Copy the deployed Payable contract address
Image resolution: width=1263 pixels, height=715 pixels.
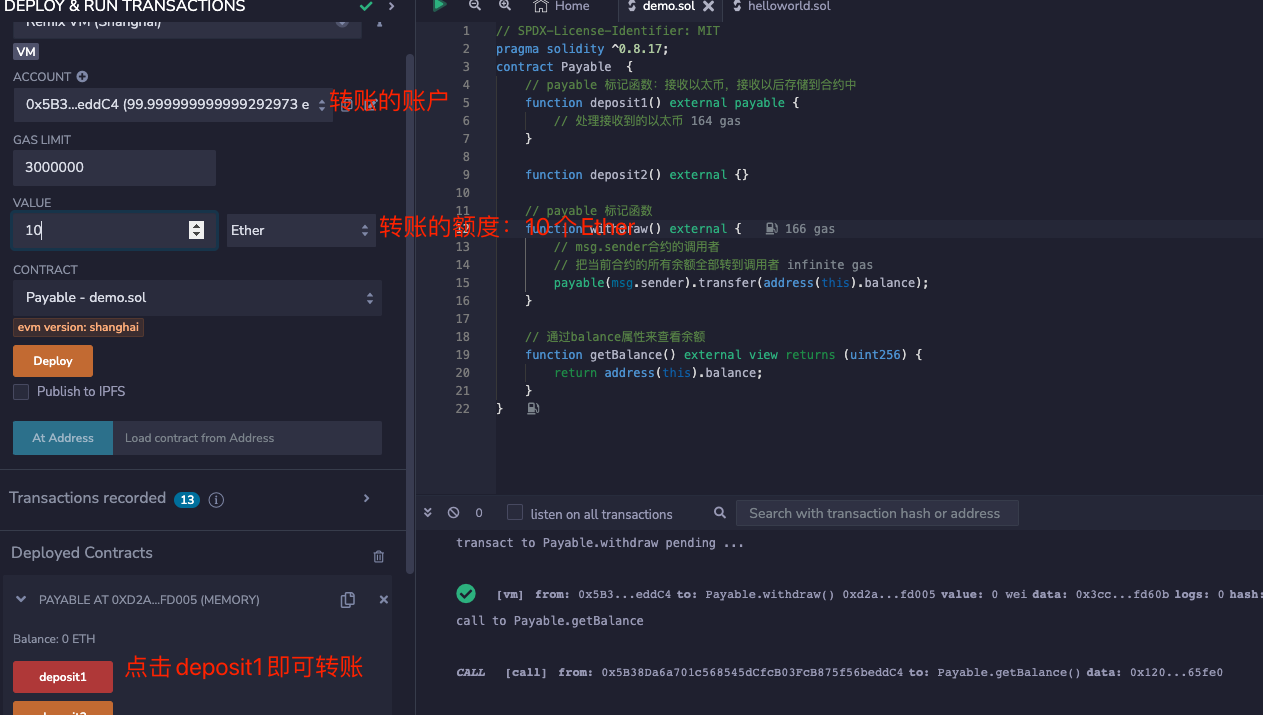pos(348,600)
